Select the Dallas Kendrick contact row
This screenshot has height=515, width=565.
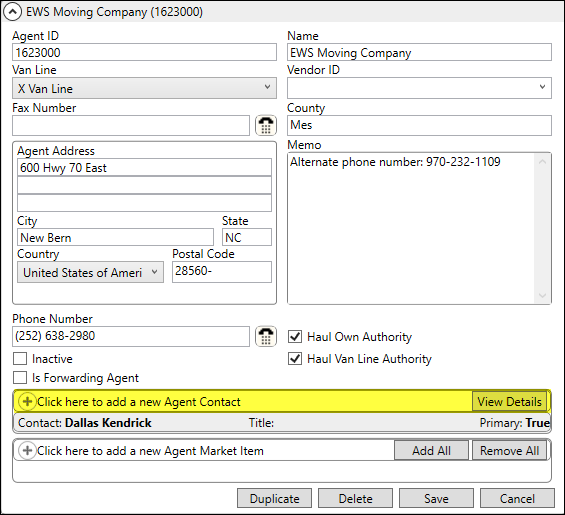click(x=282, y=422)
